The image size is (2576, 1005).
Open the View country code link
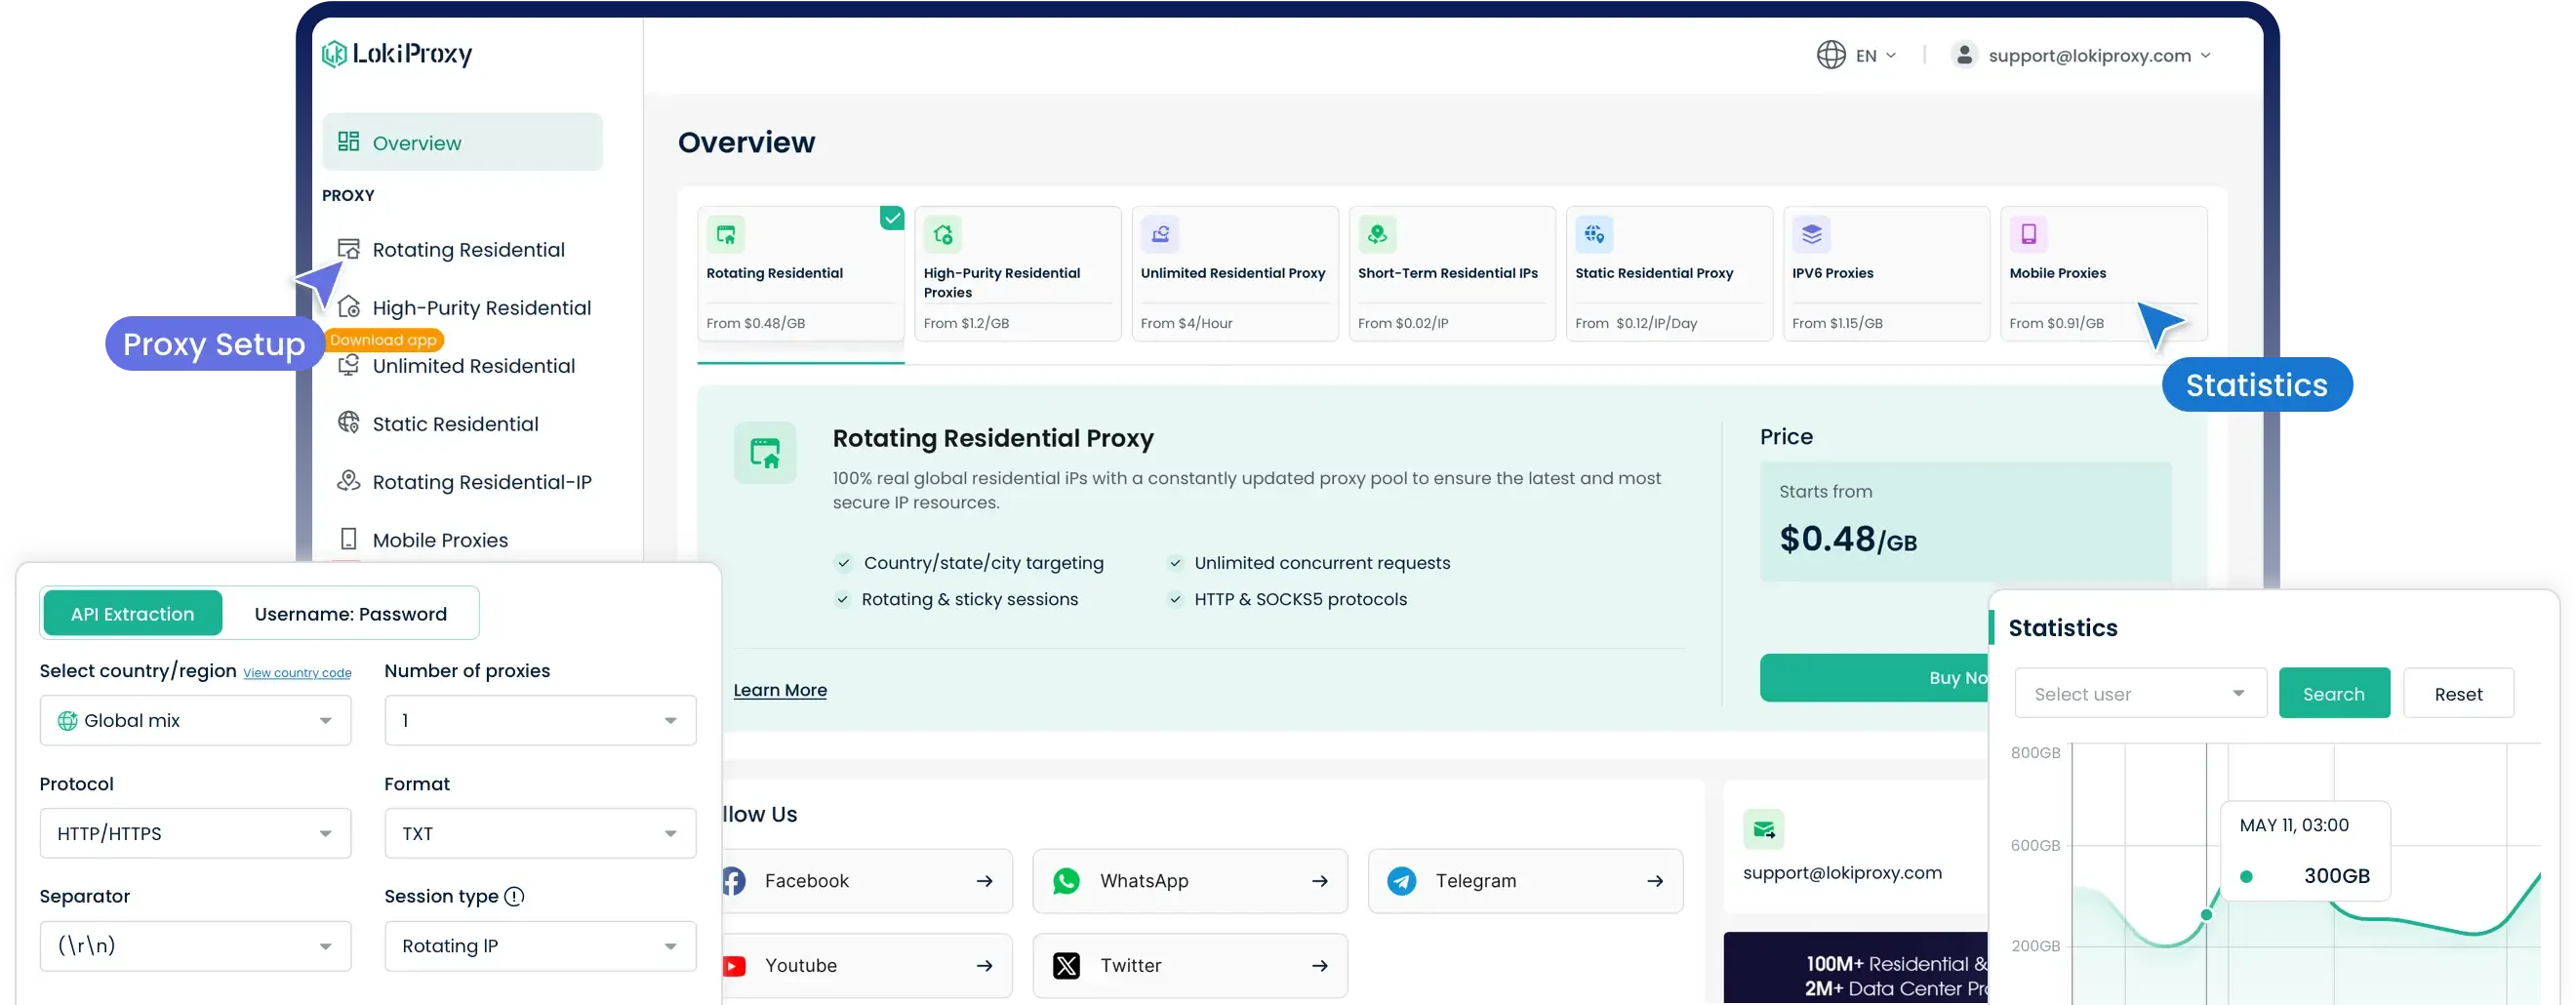point(297,674)
